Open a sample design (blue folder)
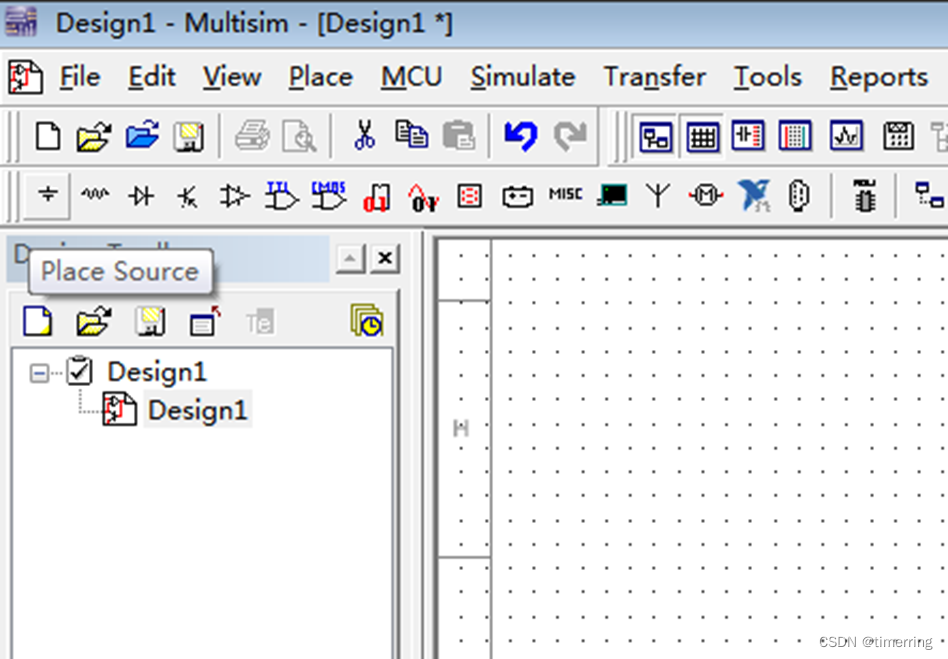Viewport: 948px width, 659px height. tap(142, 134)
